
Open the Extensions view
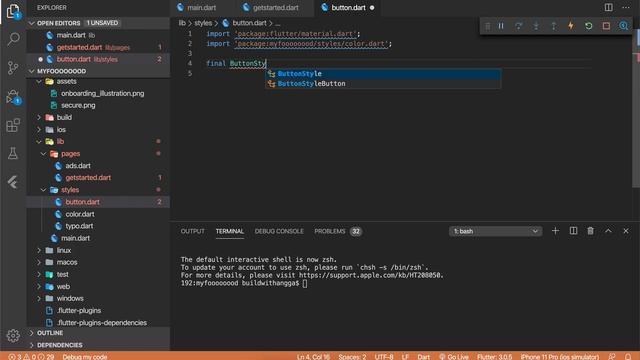(x=13, y=125)
